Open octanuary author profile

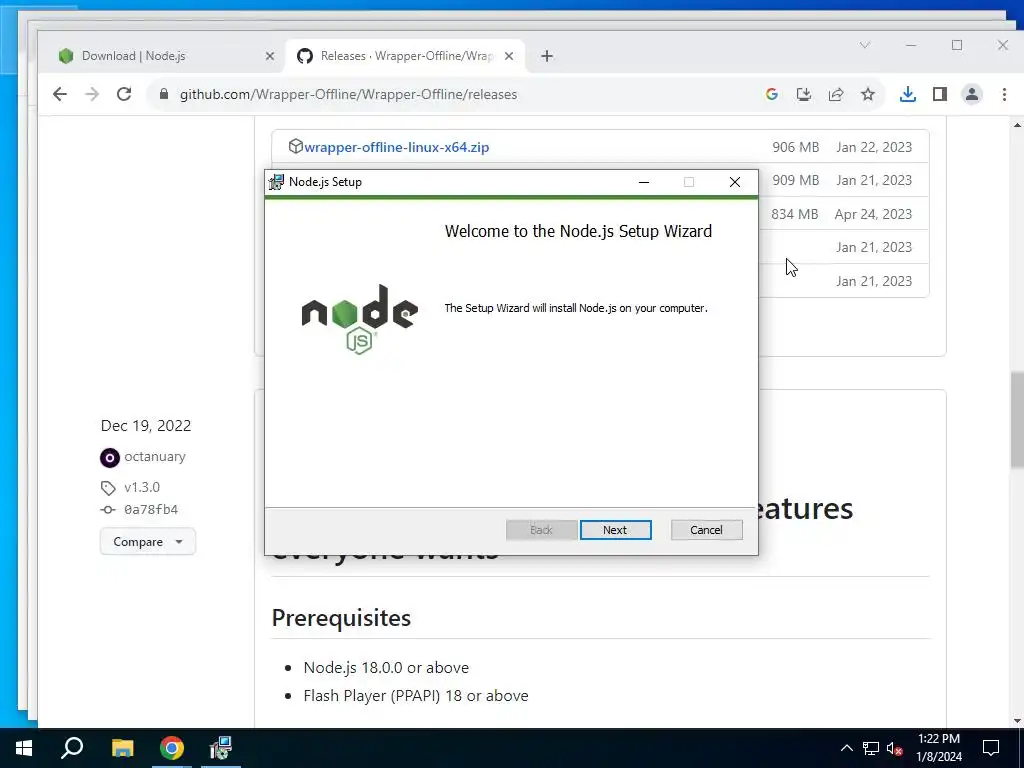pos(155,456)
